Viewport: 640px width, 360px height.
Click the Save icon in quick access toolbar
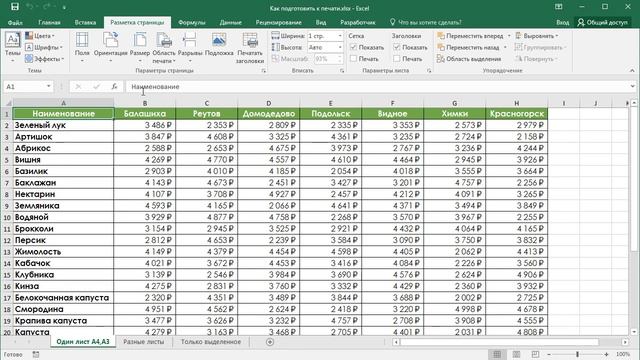(15, 7)
